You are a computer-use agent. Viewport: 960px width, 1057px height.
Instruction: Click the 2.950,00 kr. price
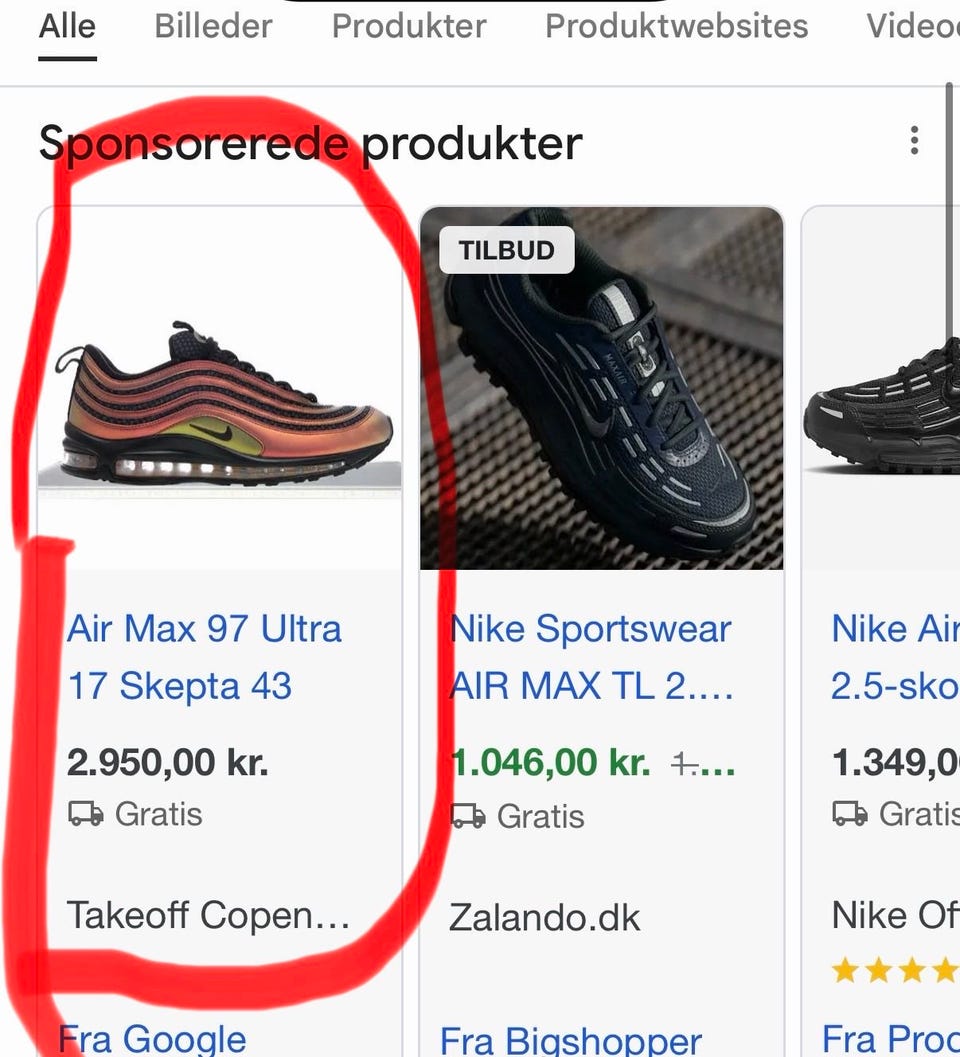[x=167, y=763]
